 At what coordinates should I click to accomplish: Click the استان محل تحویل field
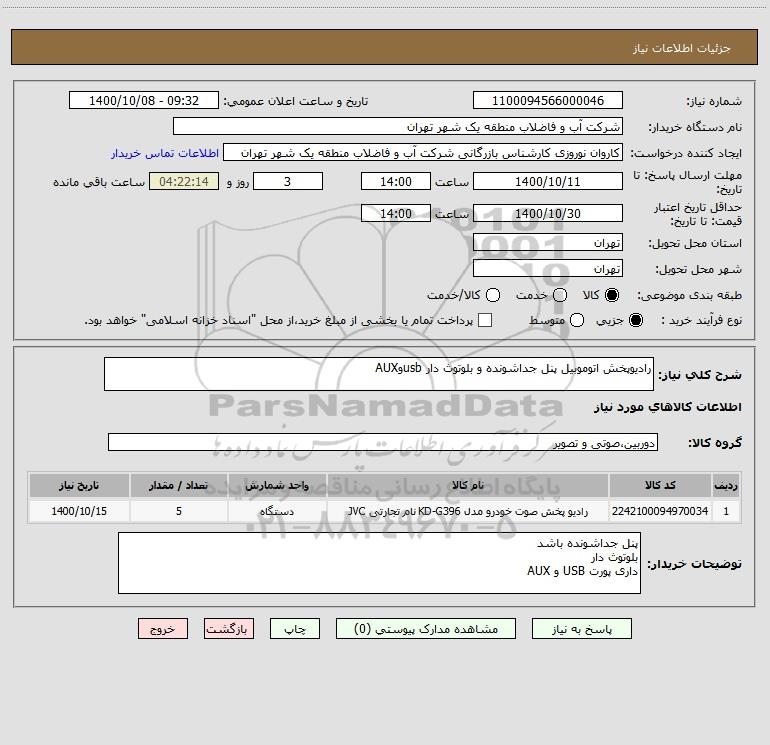(x=548, y=242)
